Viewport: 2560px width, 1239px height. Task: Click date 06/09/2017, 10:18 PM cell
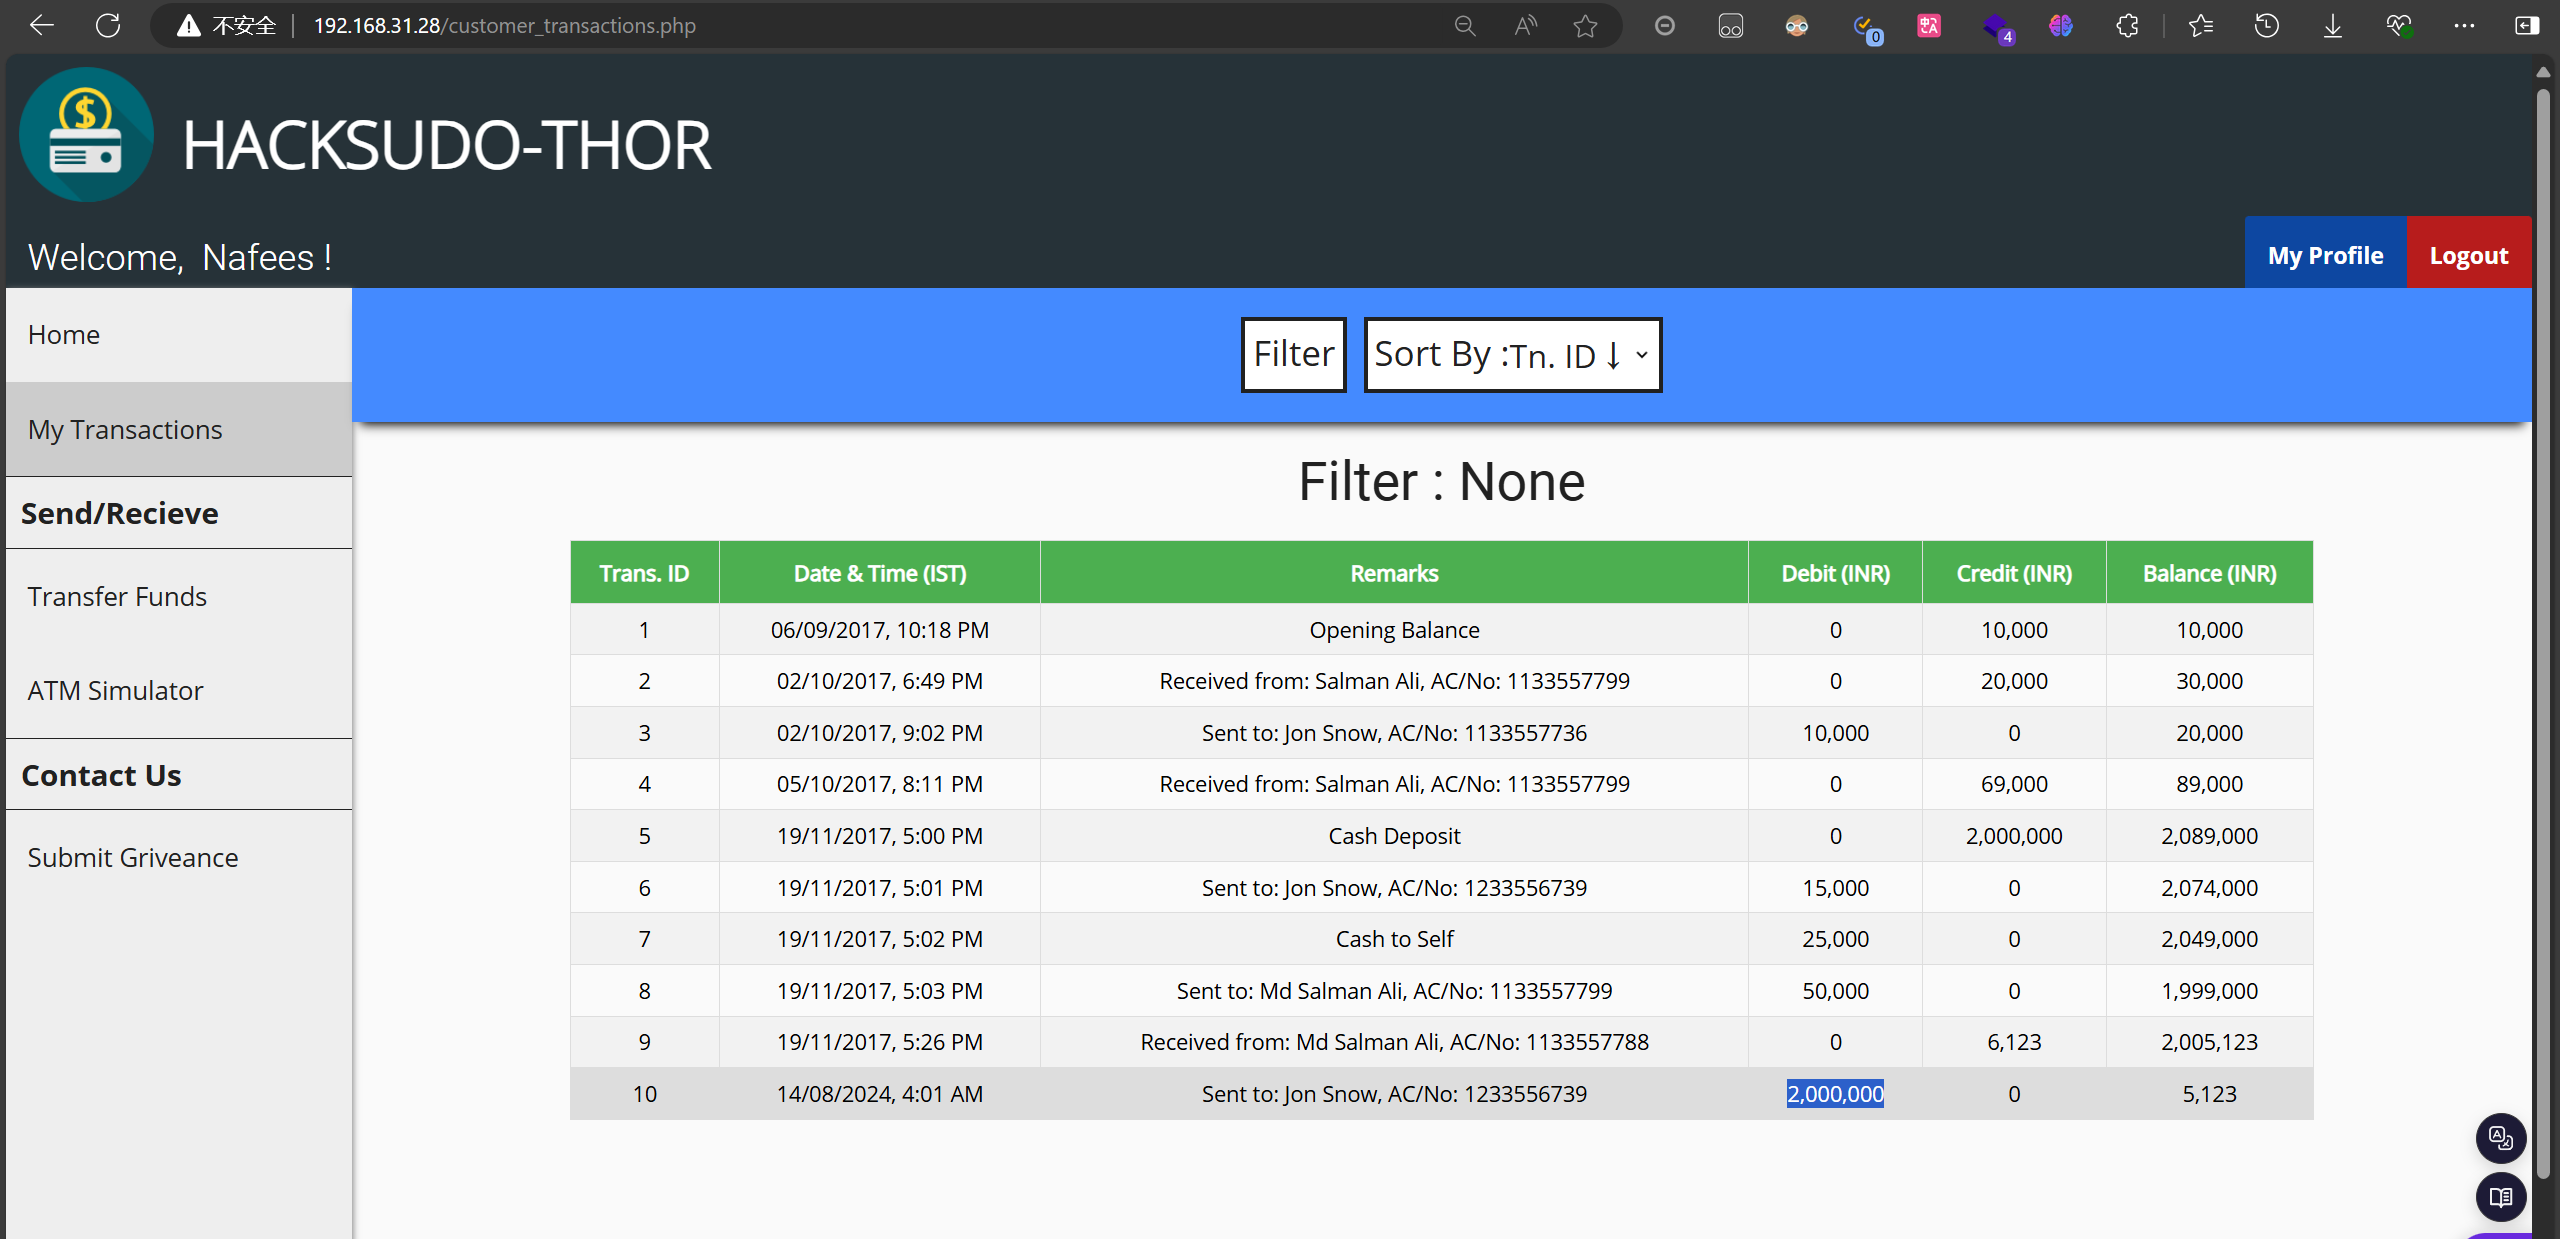pos(880,630)
